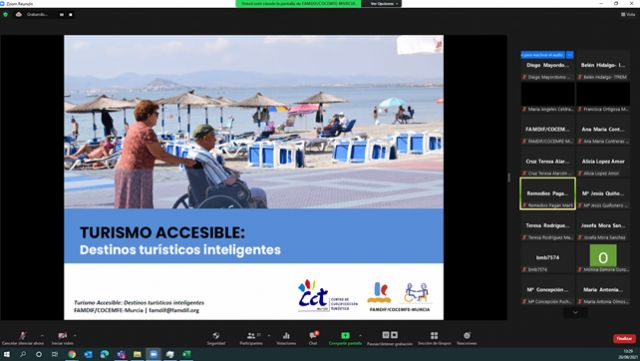640x361 pixels.
Task: Click blue unmute audio prompt button
Action: (x=543, y=55)
